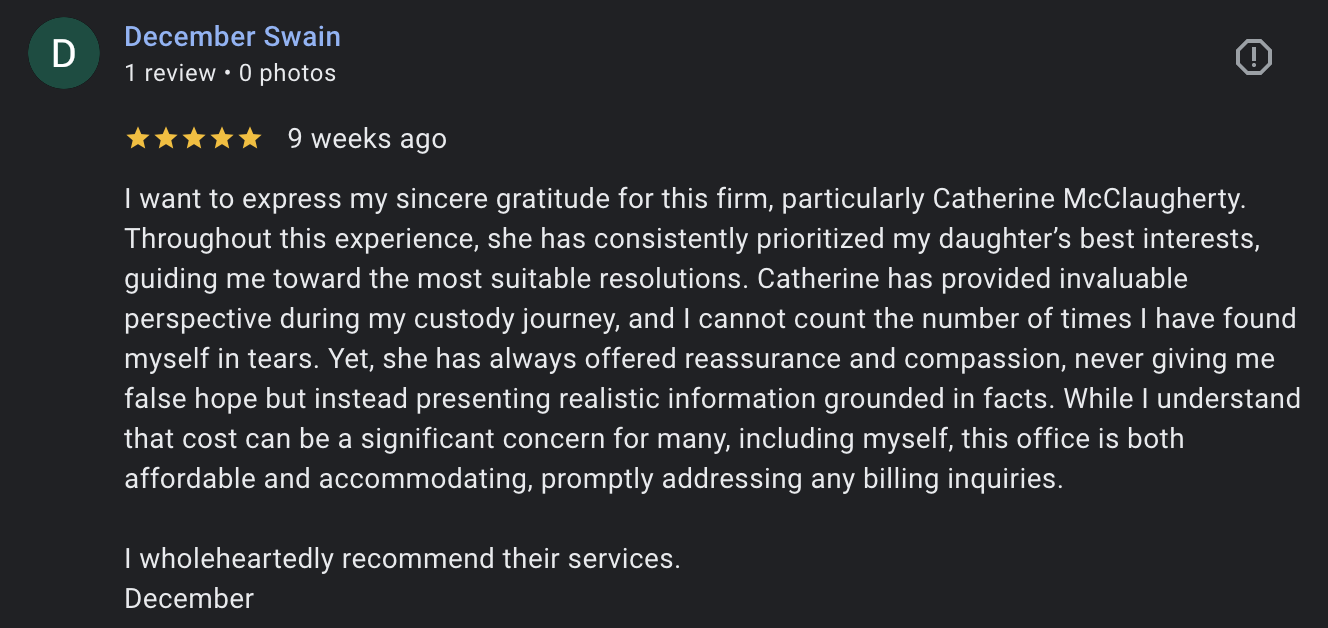Screen dimensions: 1328x628
Task: Click the "December" signature at the review's end
Action: tap(189, 598)
